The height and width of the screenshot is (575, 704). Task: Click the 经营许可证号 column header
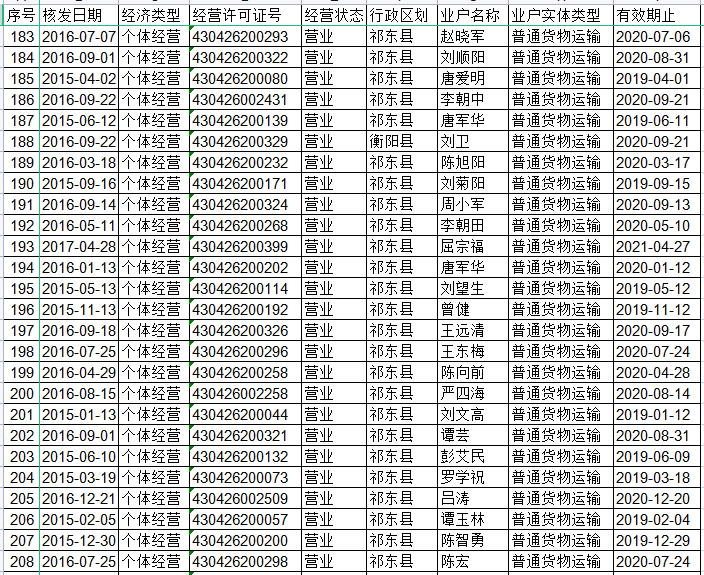coord(243,15)
